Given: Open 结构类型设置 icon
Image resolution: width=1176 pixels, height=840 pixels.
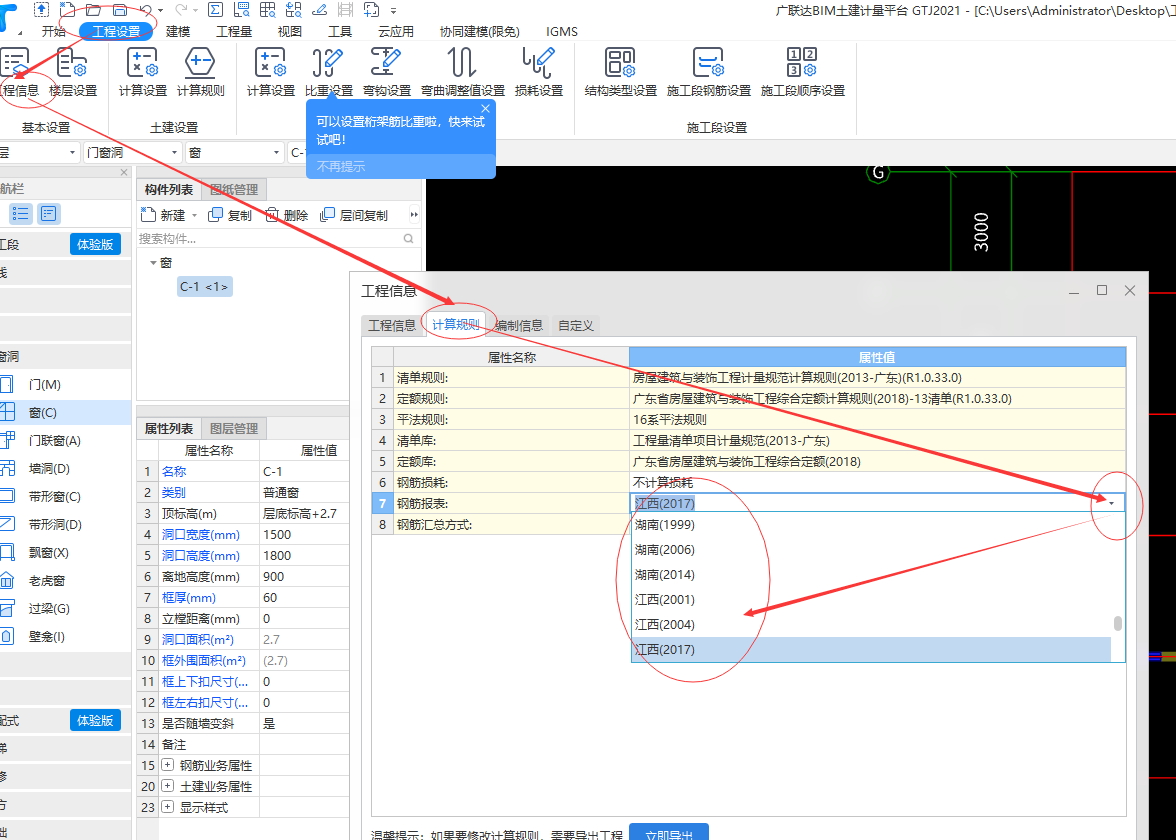Looking at the screenshot, I should point(620,72).
